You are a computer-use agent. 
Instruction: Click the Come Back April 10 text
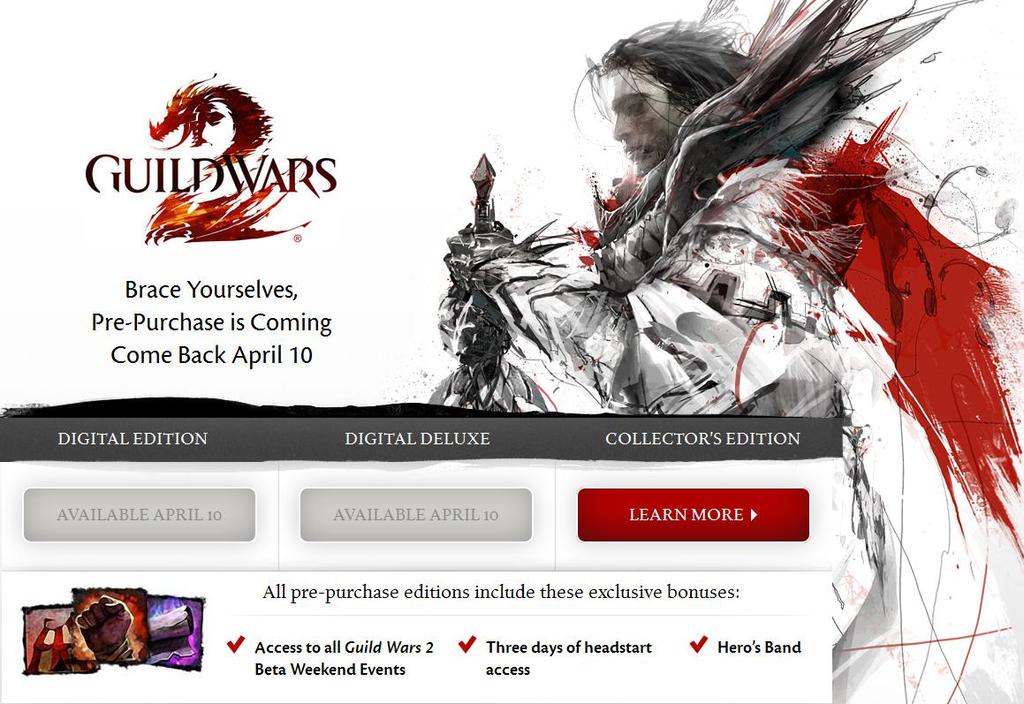(x=212, y=355)
